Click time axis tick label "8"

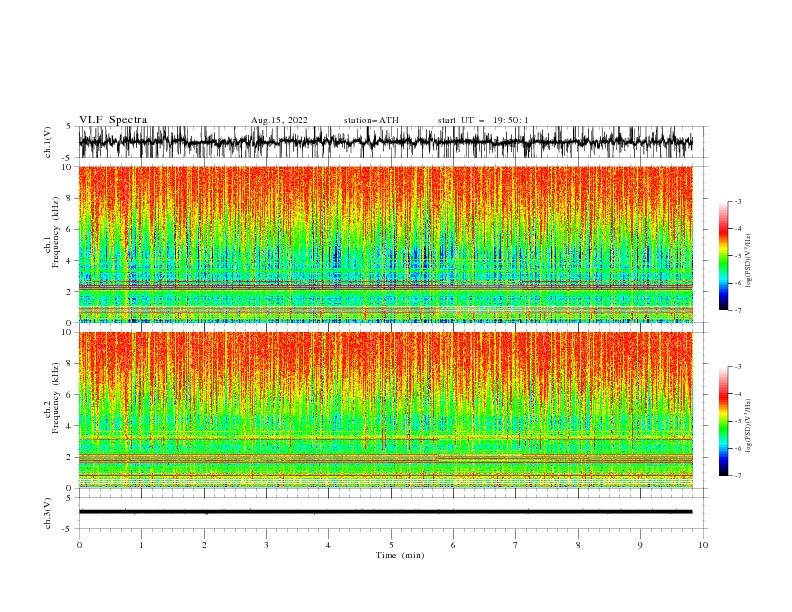(578, 545)
